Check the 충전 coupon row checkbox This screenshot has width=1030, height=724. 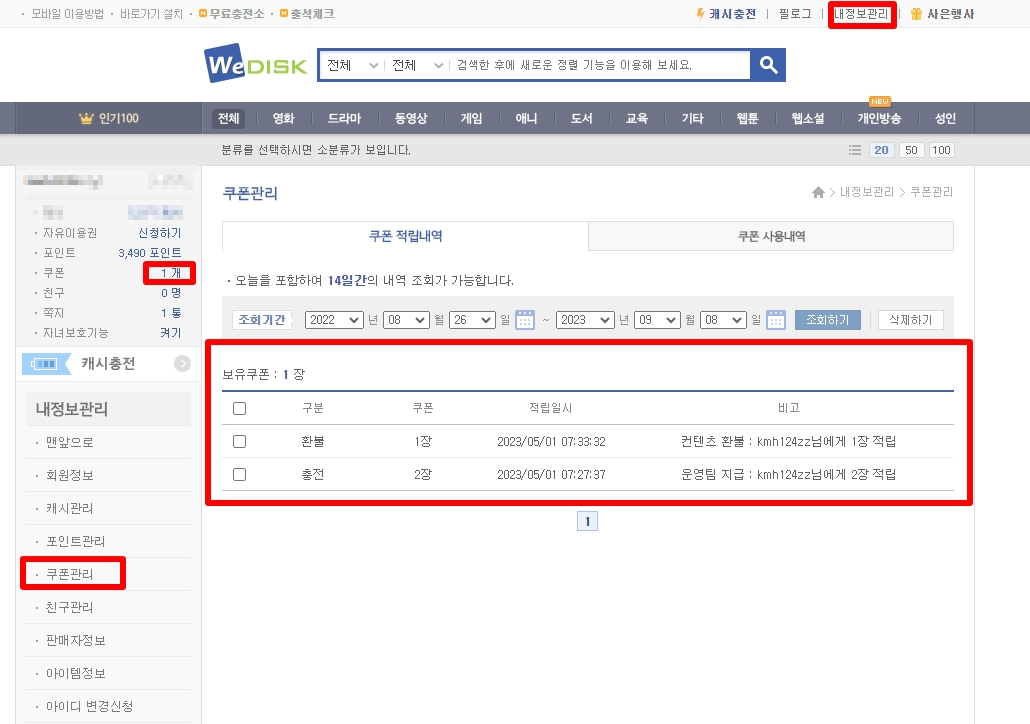click(239, 474)
